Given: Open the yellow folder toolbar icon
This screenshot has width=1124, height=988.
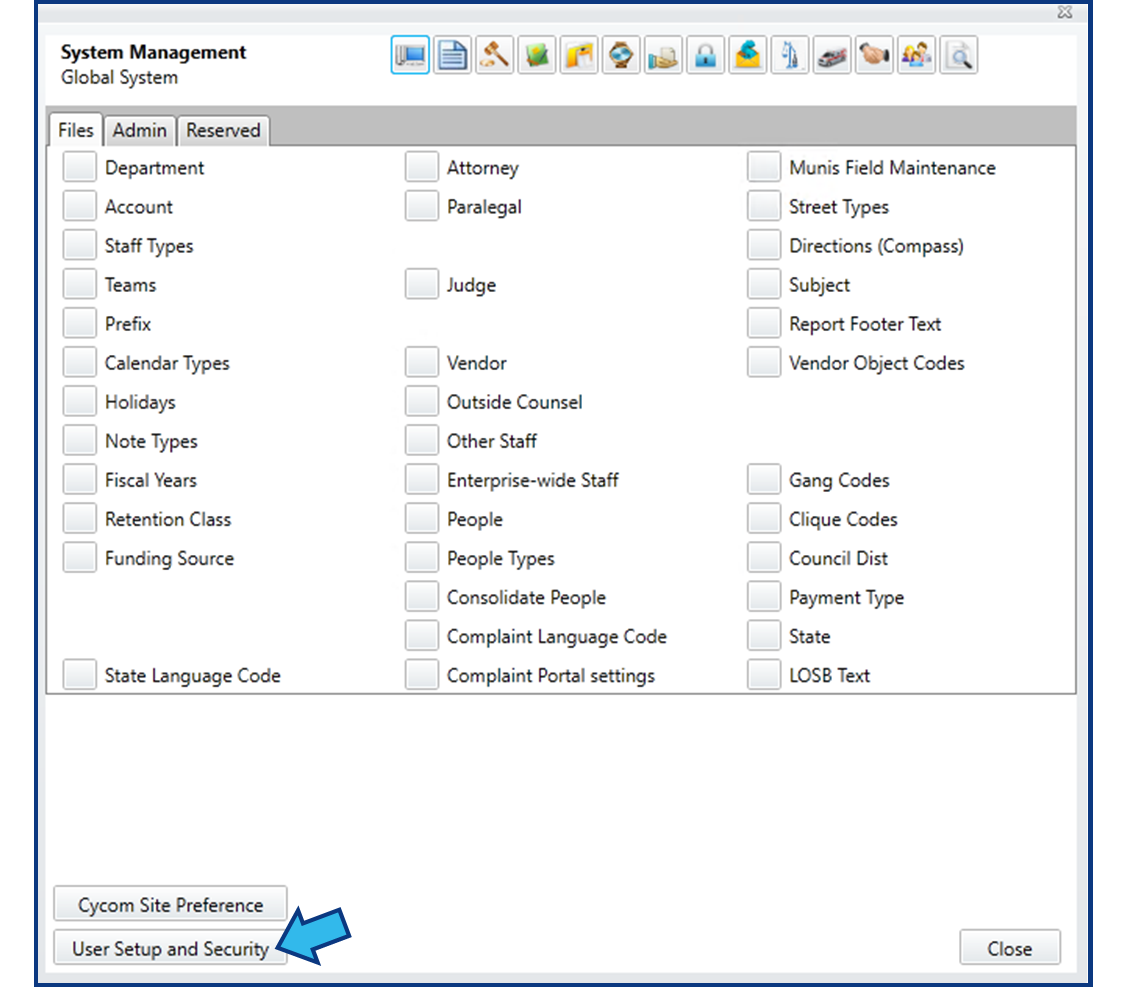Looking at the screenshot, I should [579, 55].
